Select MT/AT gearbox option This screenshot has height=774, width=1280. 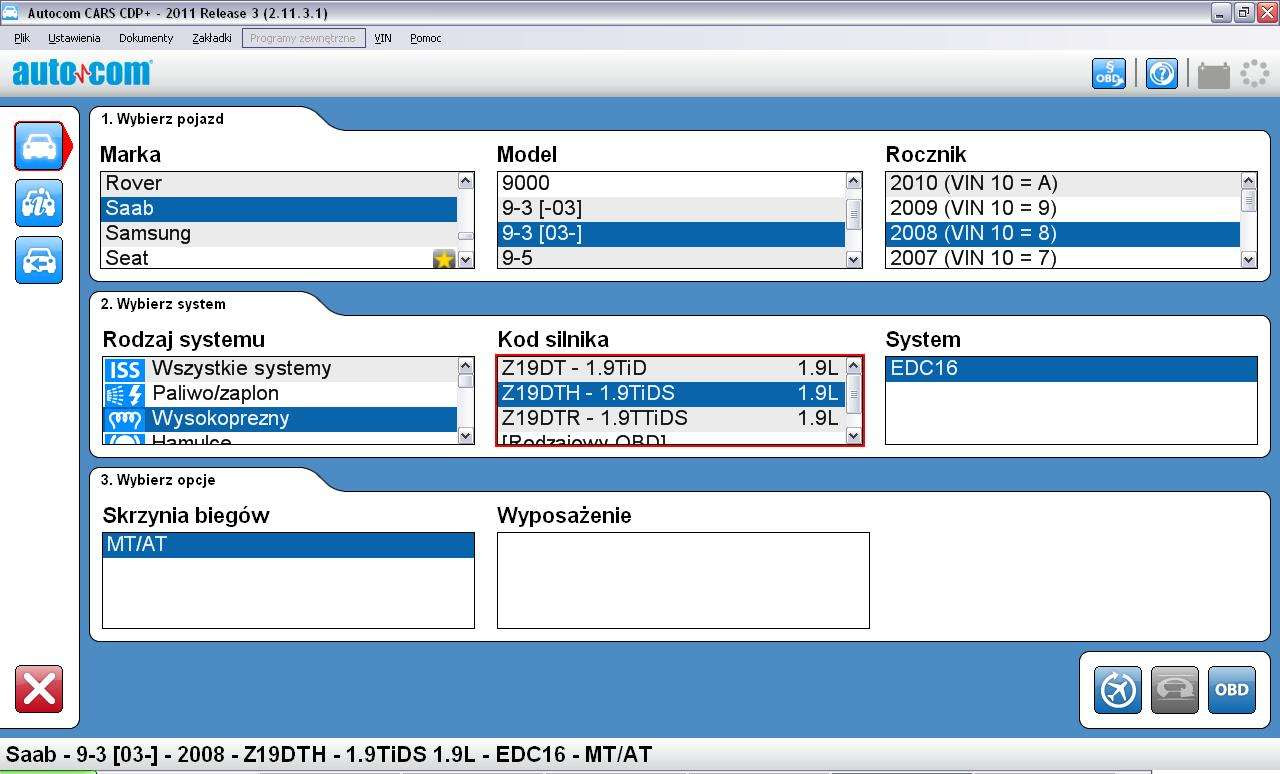click(288, 545)
